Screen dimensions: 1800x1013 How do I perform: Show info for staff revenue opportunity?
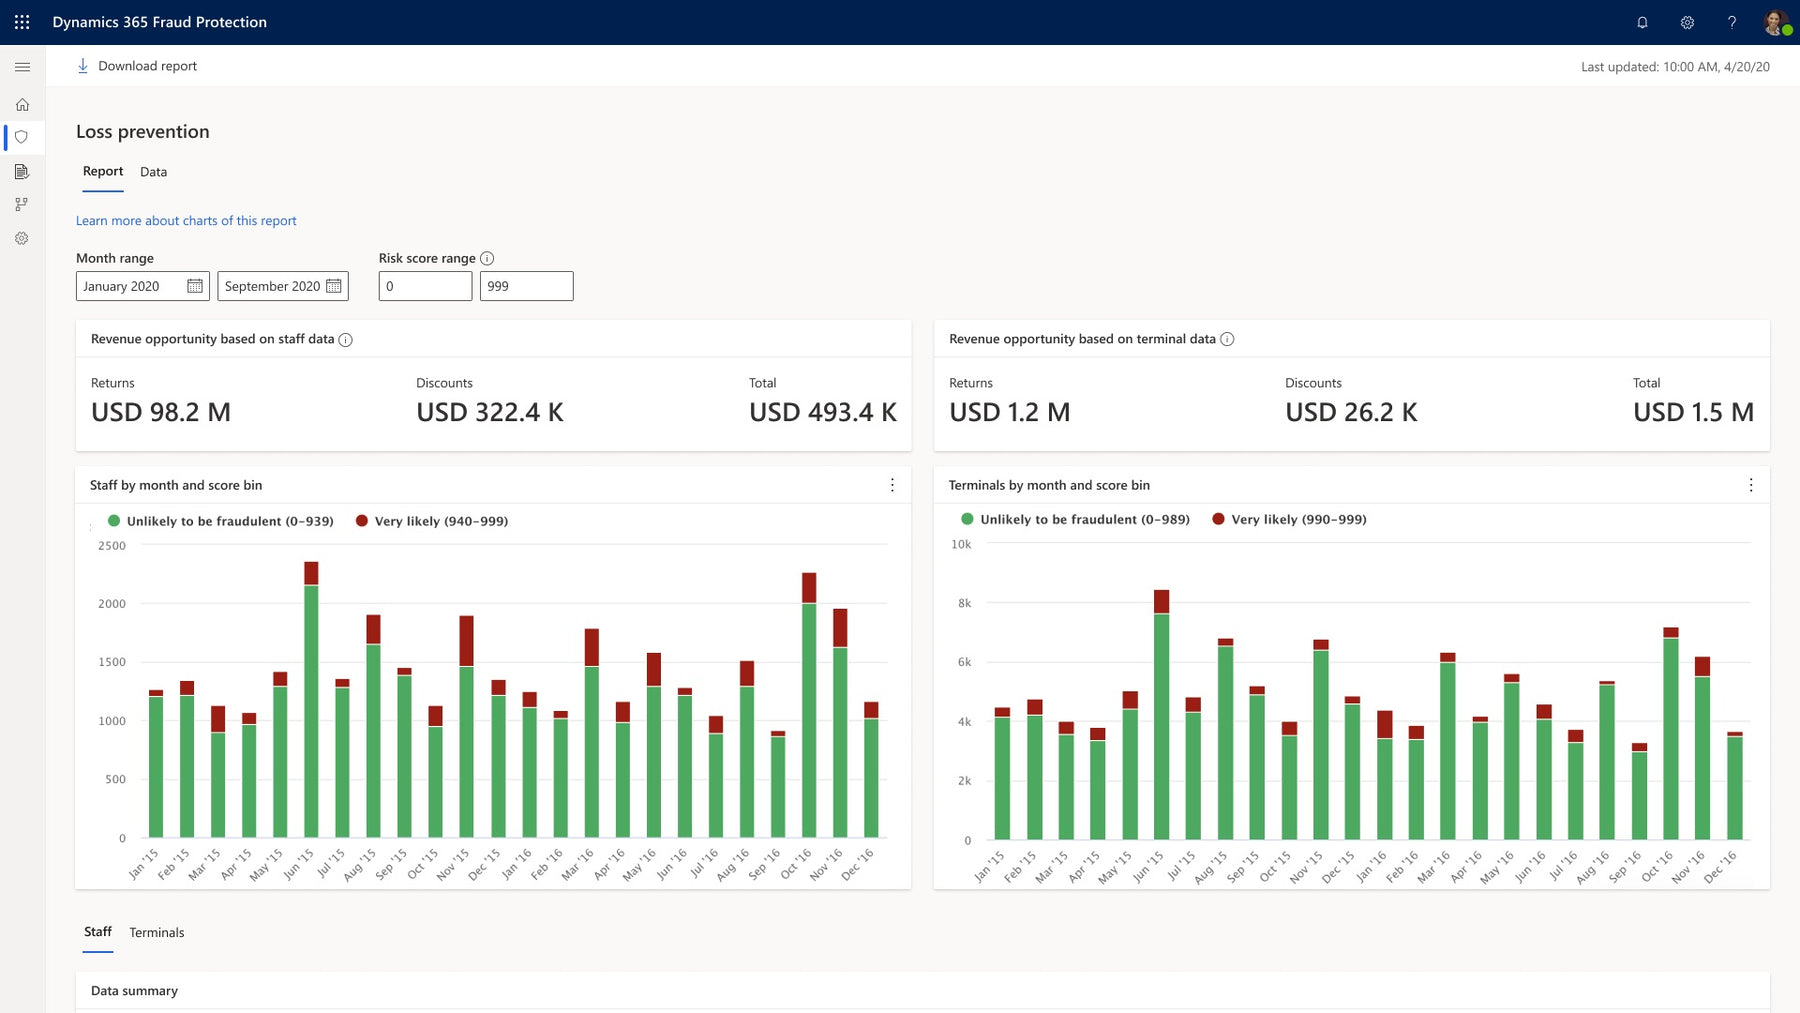tap(345, 340)
